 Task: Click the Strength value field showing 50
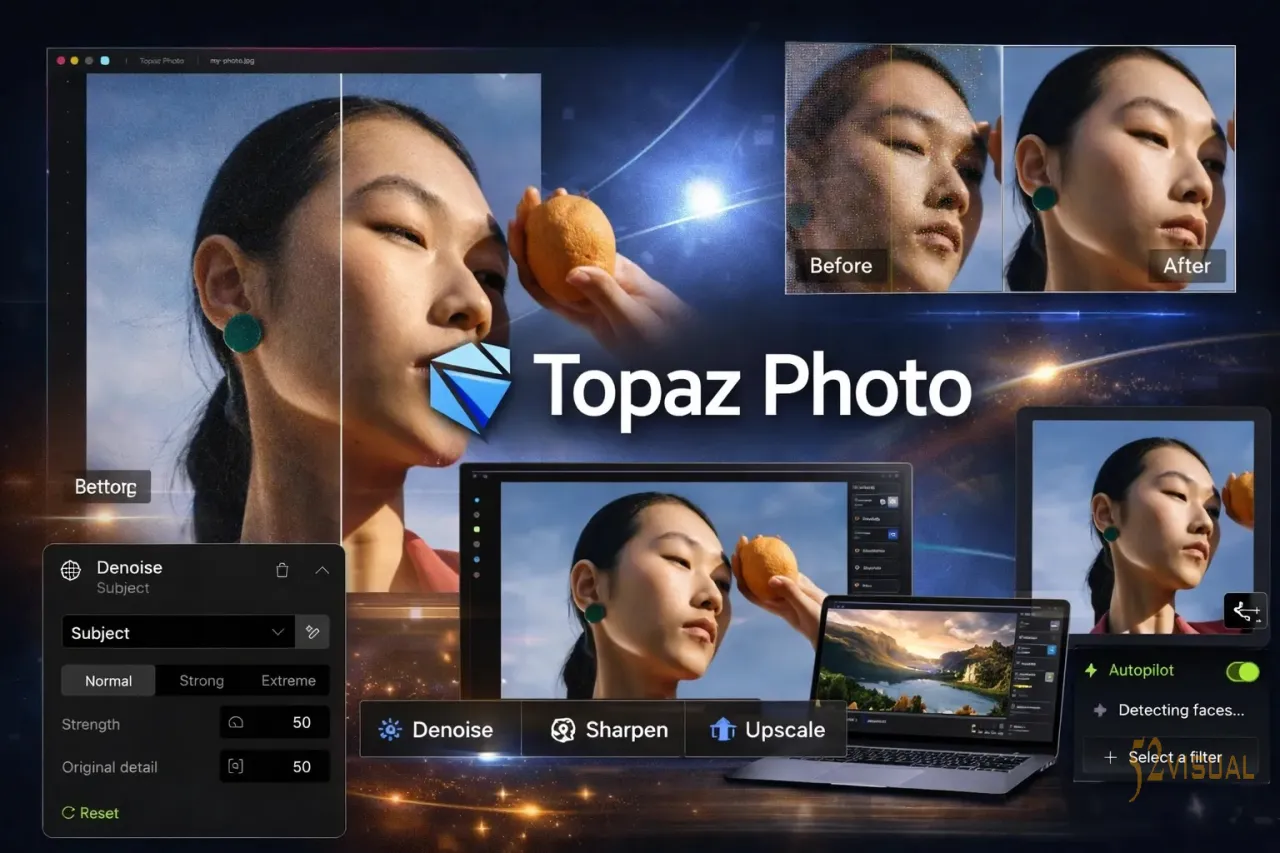tap(274, 722)
